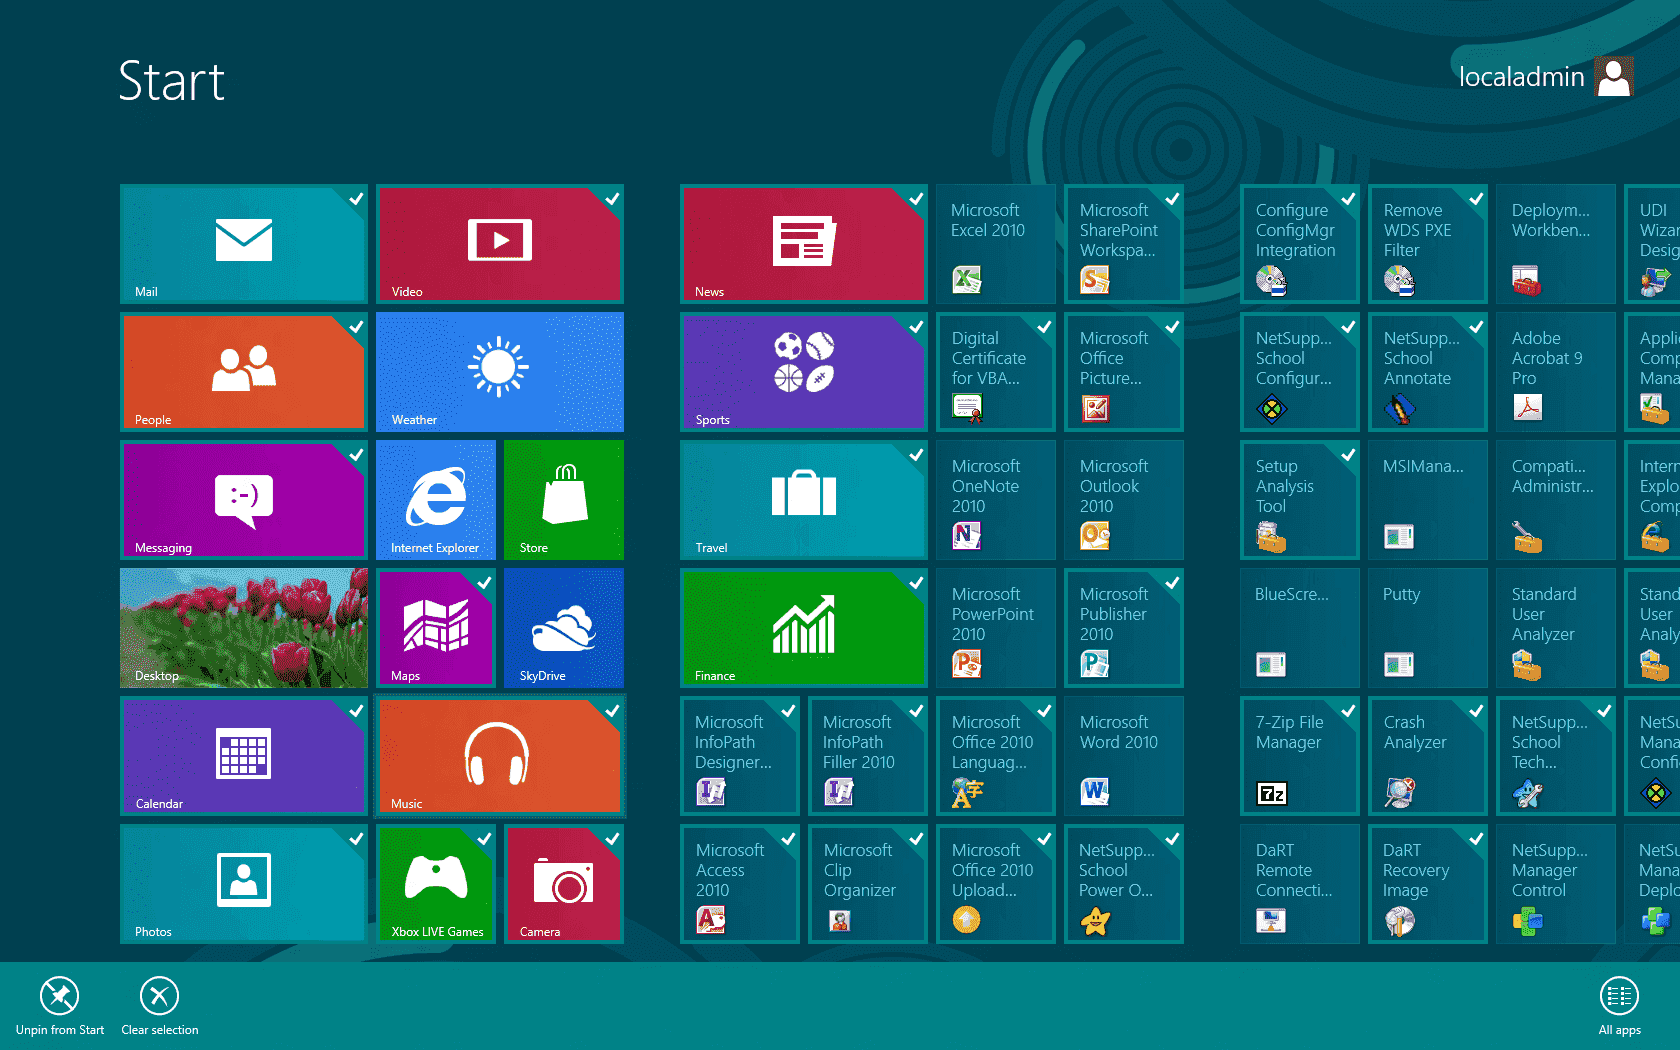Select the MSIMana... tile label
The width and height of the screenshot is (1680, 1050).
coord(1423,466)
